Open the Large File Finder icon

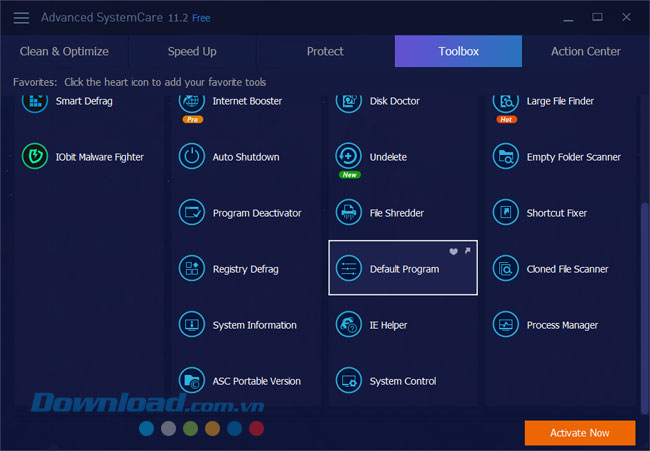(x=506, y=103)
